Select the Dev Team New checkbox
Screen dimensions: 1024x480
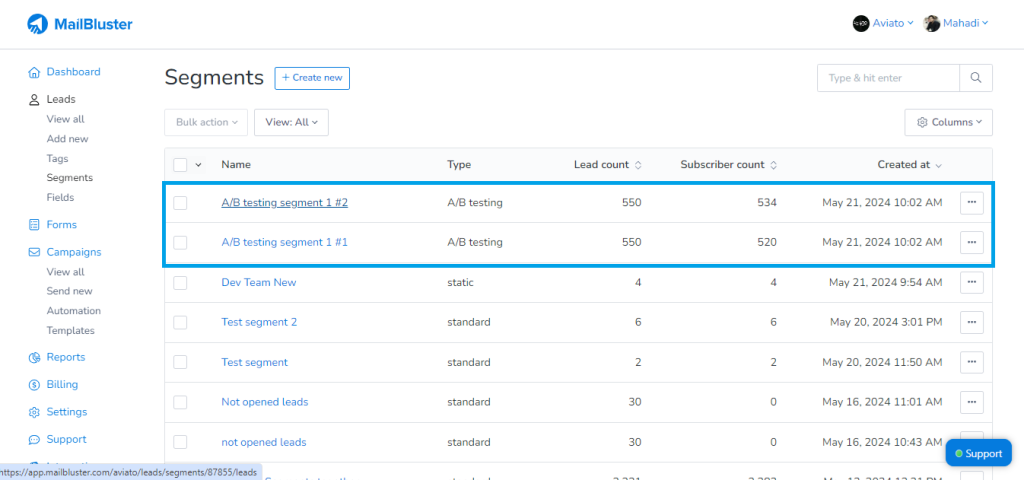pyautogui.click(x=180, y=283)
